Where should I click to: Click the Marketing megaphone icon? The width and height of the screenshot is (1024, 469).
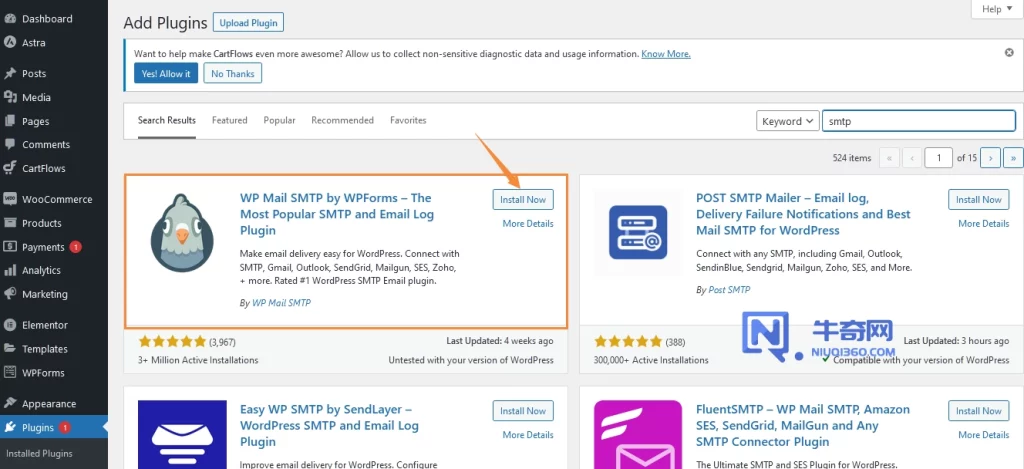pos(10,294)
